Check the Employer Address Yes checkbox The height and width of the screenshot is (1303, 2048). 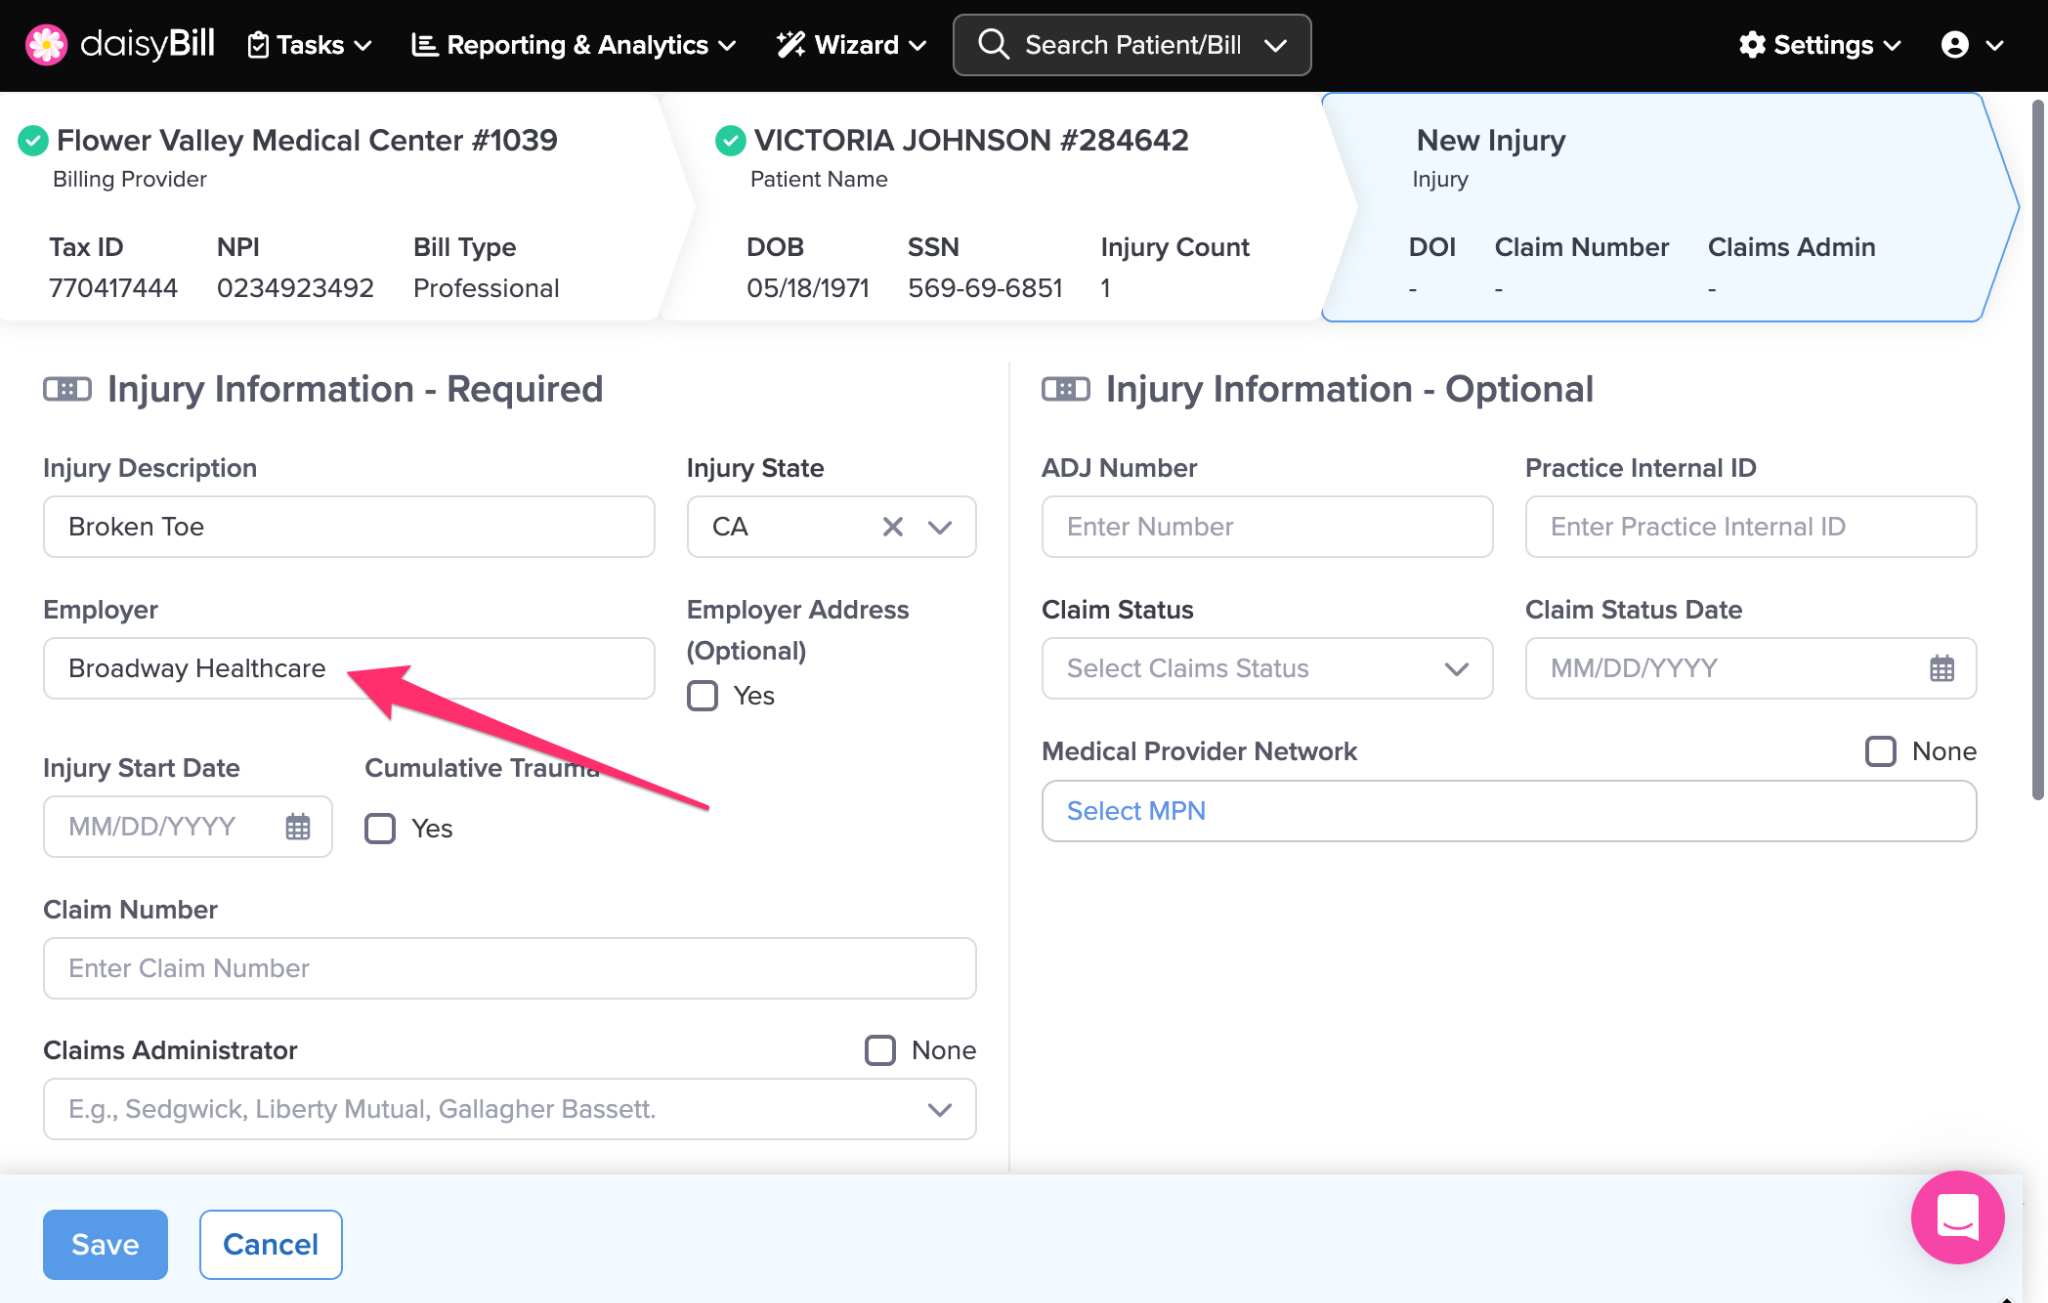click(x=702, y=696)
